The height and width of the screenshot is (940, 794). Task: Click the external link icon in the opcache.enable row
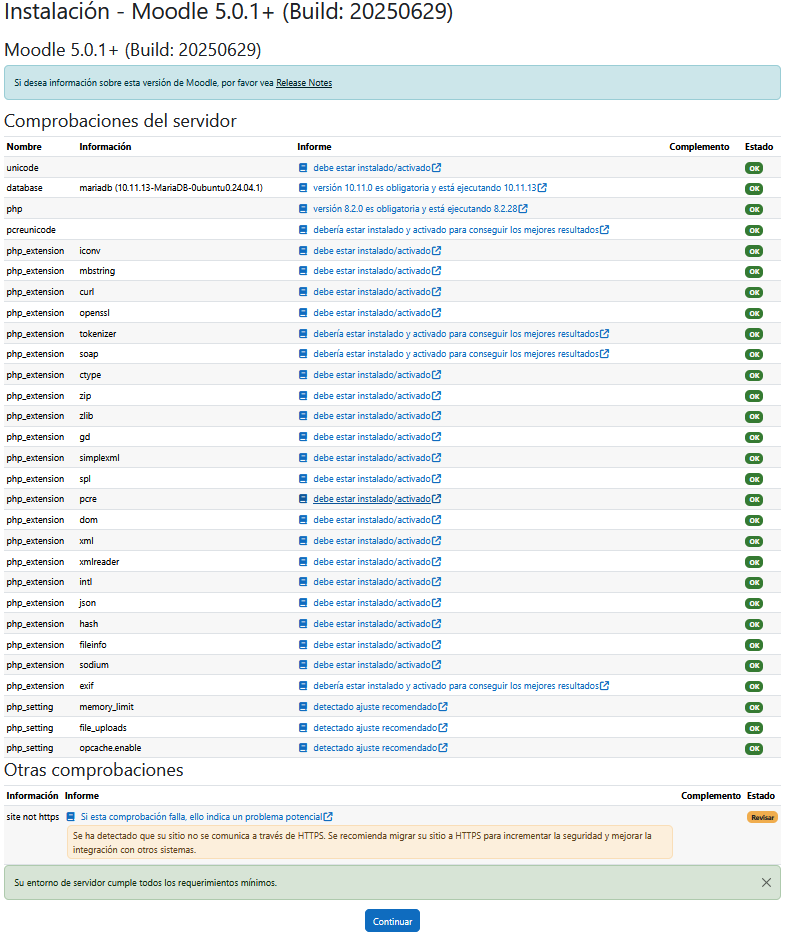tap(443, 748)
